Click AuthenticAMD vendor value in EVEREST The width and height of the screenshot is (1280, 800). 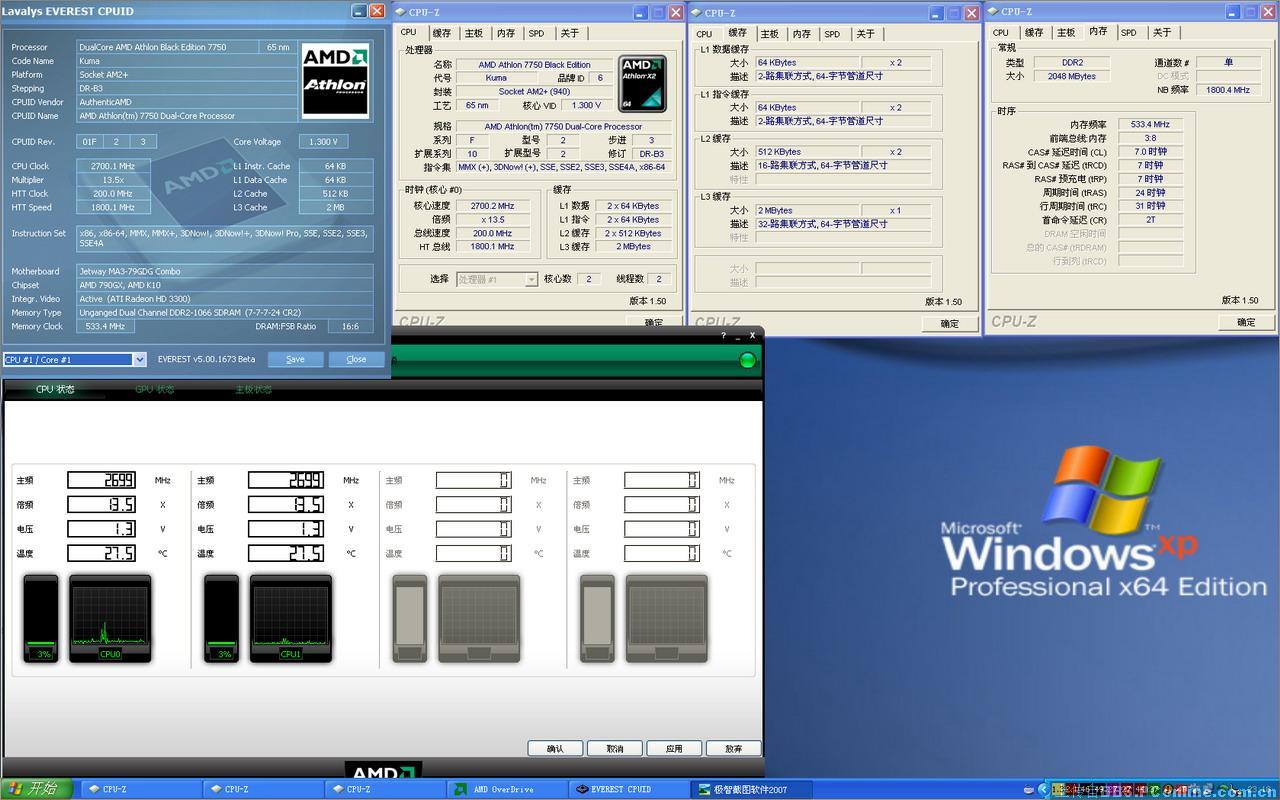tap(185, 102)
